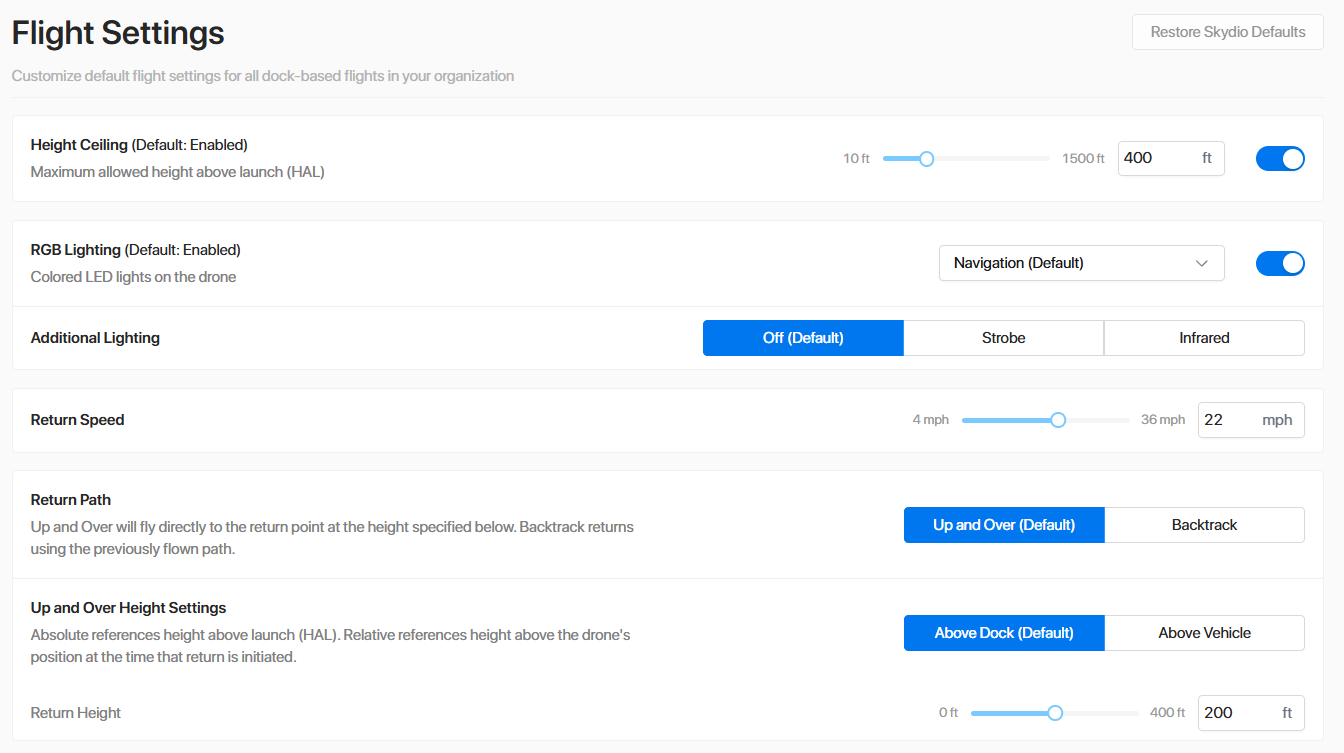Click the Return Speed slider handle
This screenshot has width=1344, height=753.
1058,420
